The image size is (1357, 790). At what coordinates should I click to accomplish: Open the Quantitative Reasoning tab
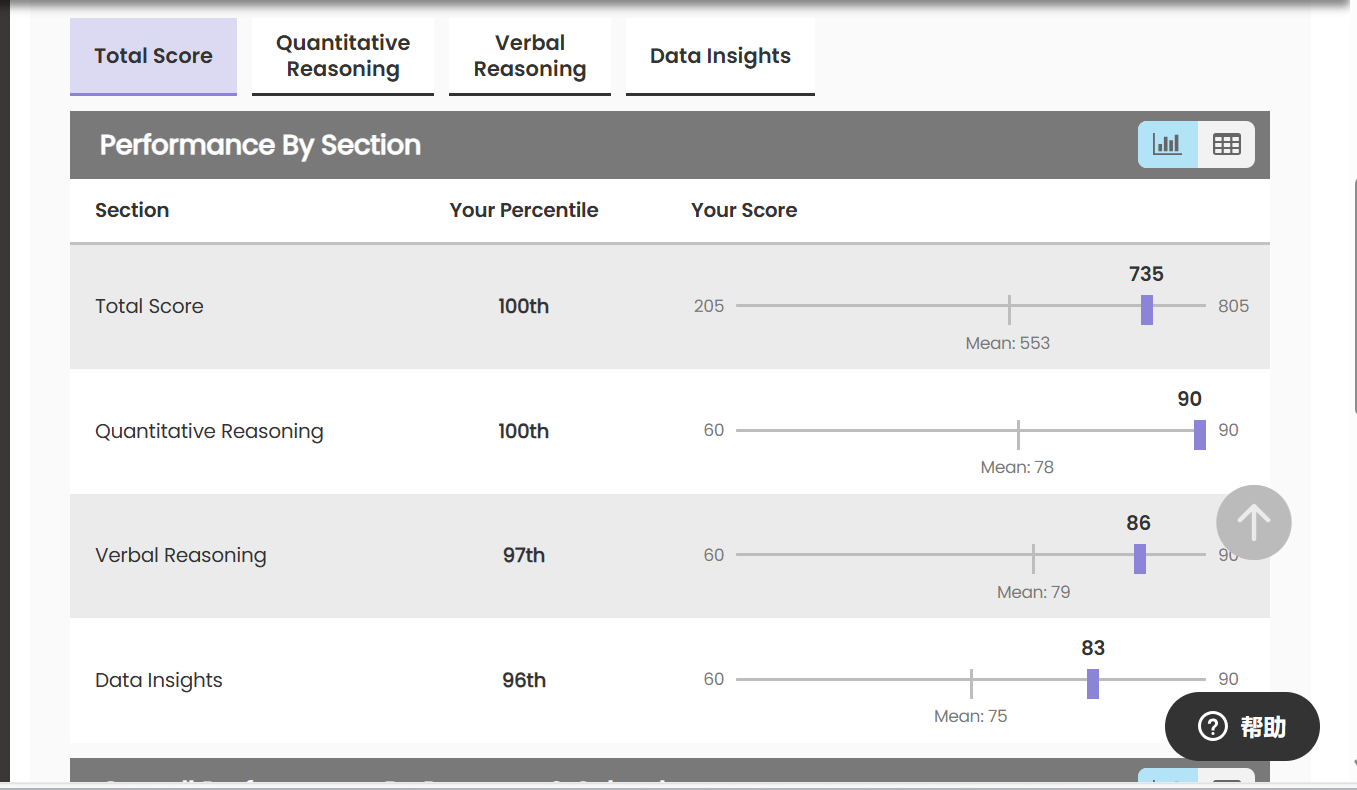tap(343, 56)
